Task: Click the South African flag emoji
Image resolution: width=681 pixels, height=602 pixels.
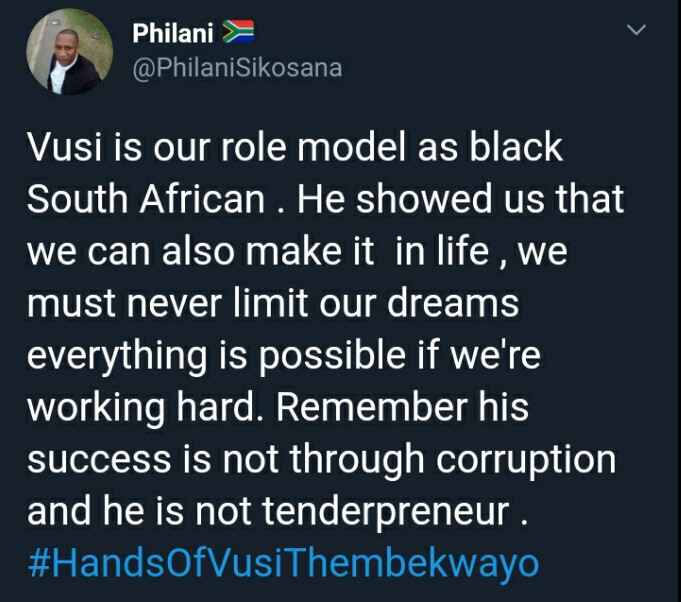Action: 238,32
